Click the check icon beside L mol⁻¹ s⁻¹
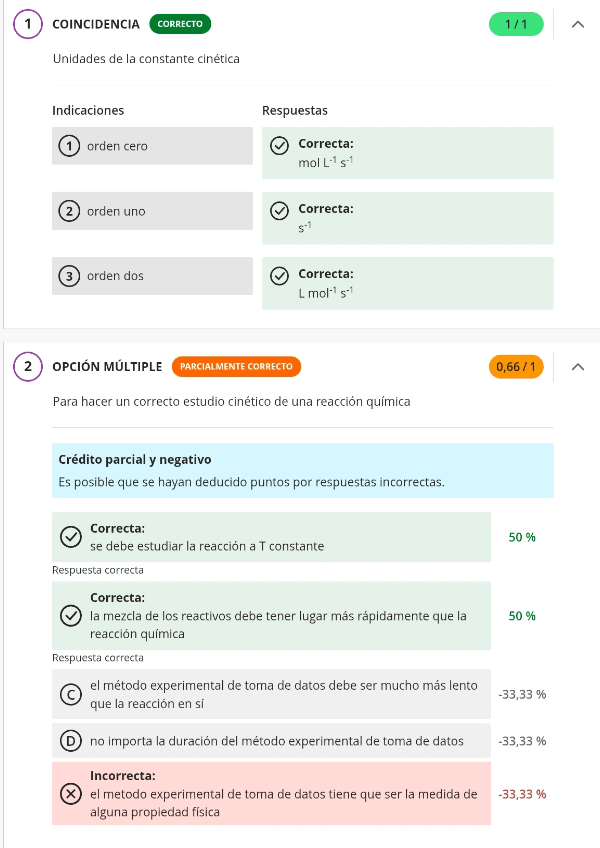Viewport: 600px width, 848px height. (x=280, y=275)
